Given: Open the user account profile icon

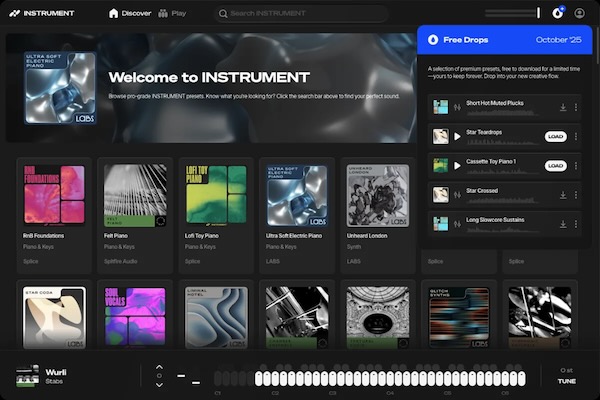Looking at the screenshot, I should tap(580, 13).
